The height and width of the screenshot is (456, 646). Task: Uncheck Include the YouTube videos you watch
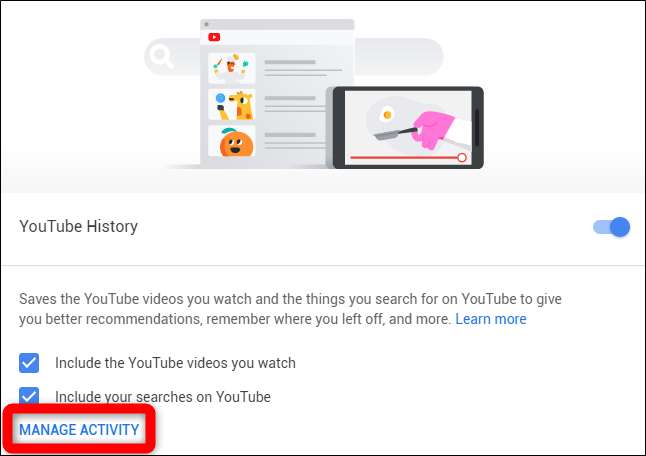click(x=29, y=363)
